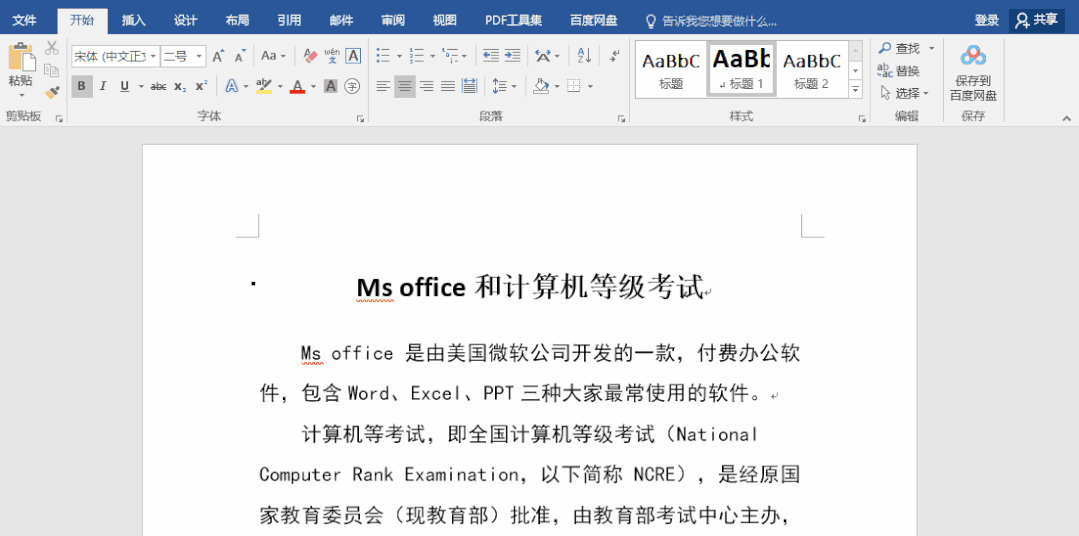
Task: Open the enclosed character tool
Action: click(352, 86)
